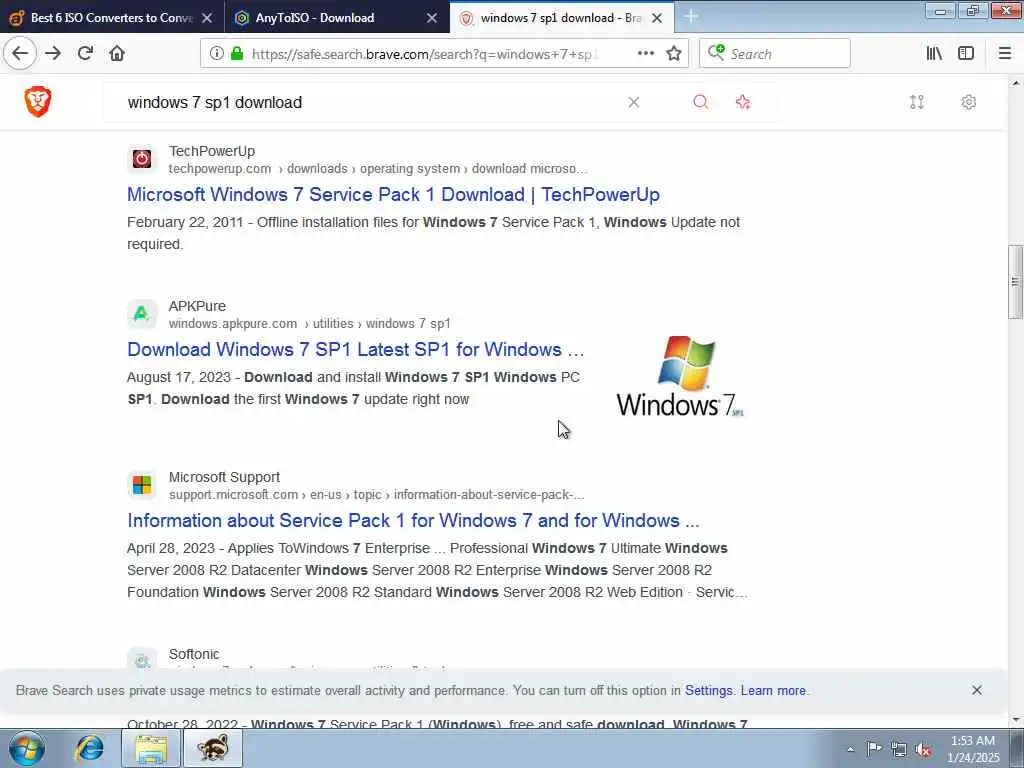
Task: Bookmark this page with the star
Action: click(x=674, y=54)
